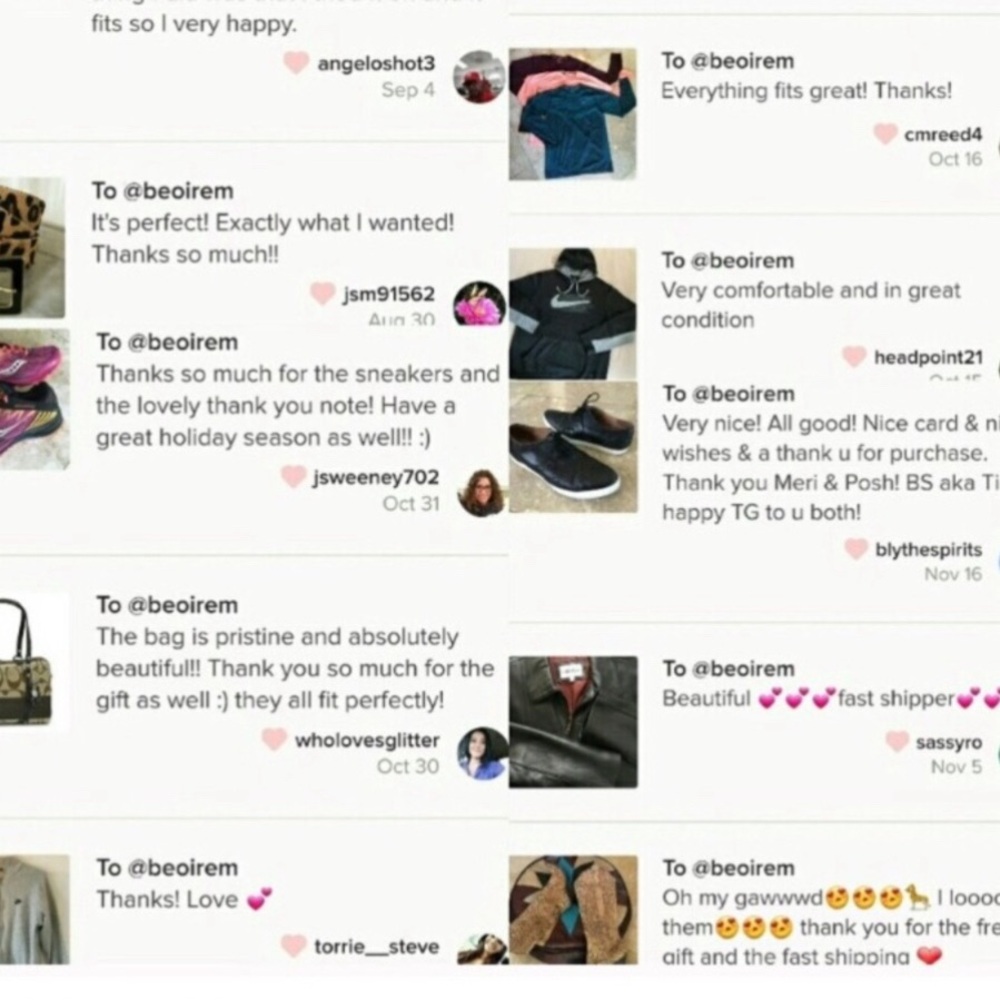This screenshot has width=1000, height=1000.
Task: Like headpoint21's hoodie comment
Action: click(855, 357)
